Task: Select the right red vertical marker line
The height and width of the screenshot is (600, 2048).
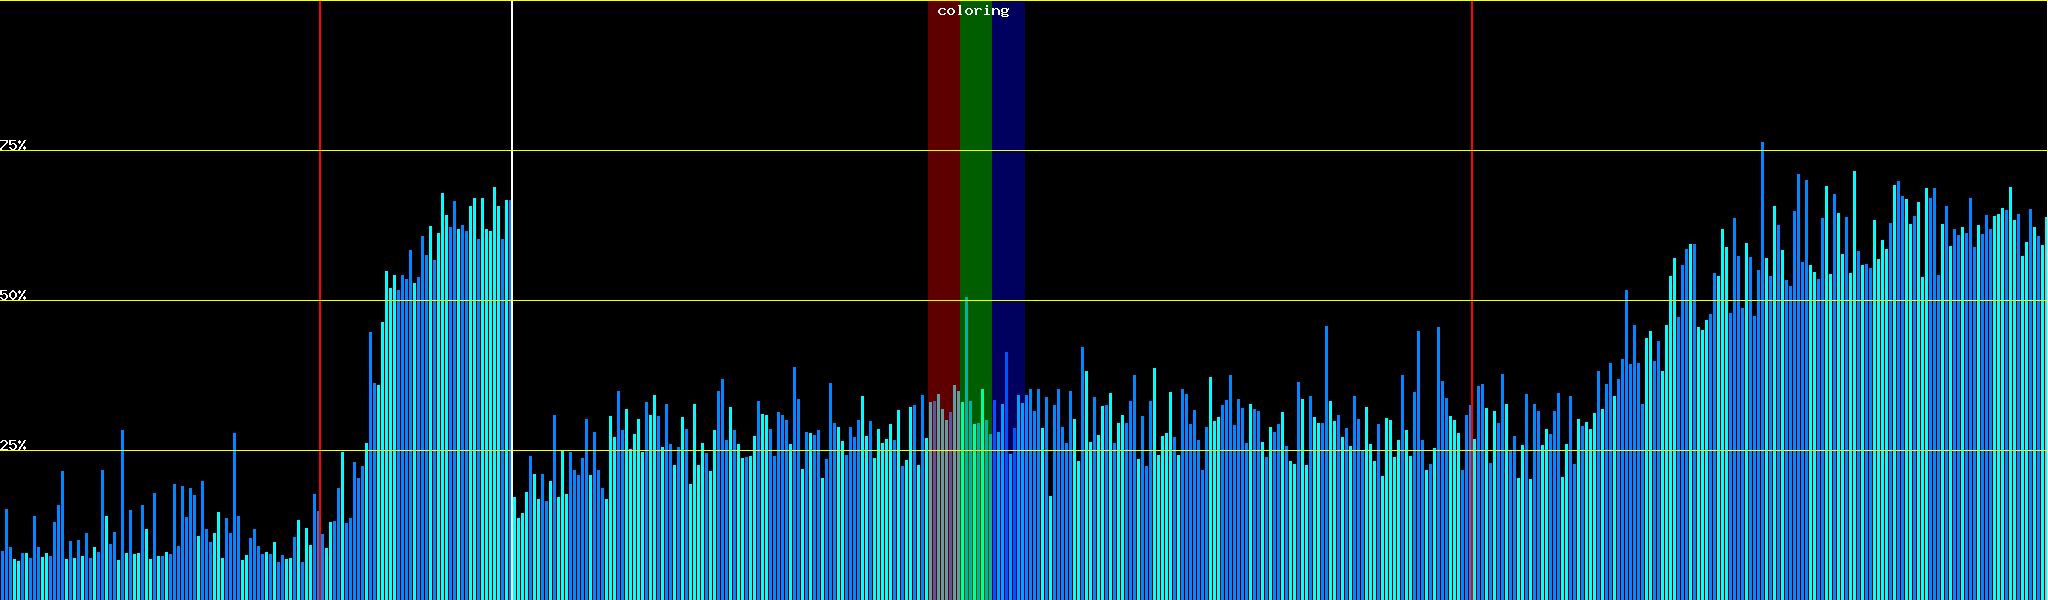Action: [1472, 300]
